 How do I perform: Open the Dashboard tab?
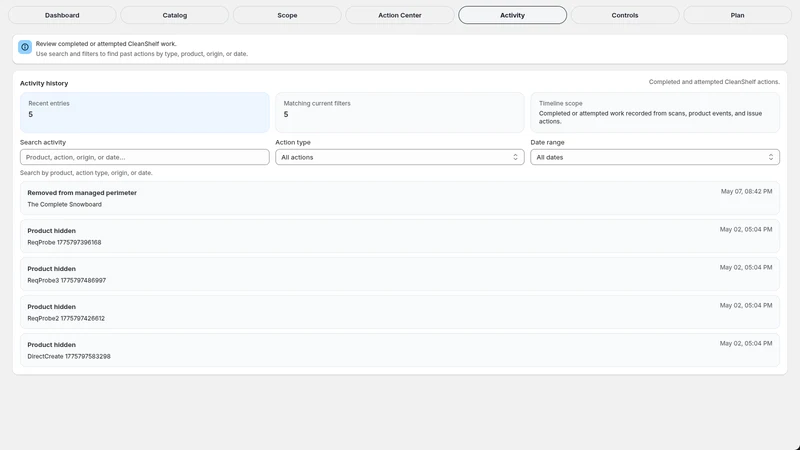pyautogui.click(x=62, y=15)
